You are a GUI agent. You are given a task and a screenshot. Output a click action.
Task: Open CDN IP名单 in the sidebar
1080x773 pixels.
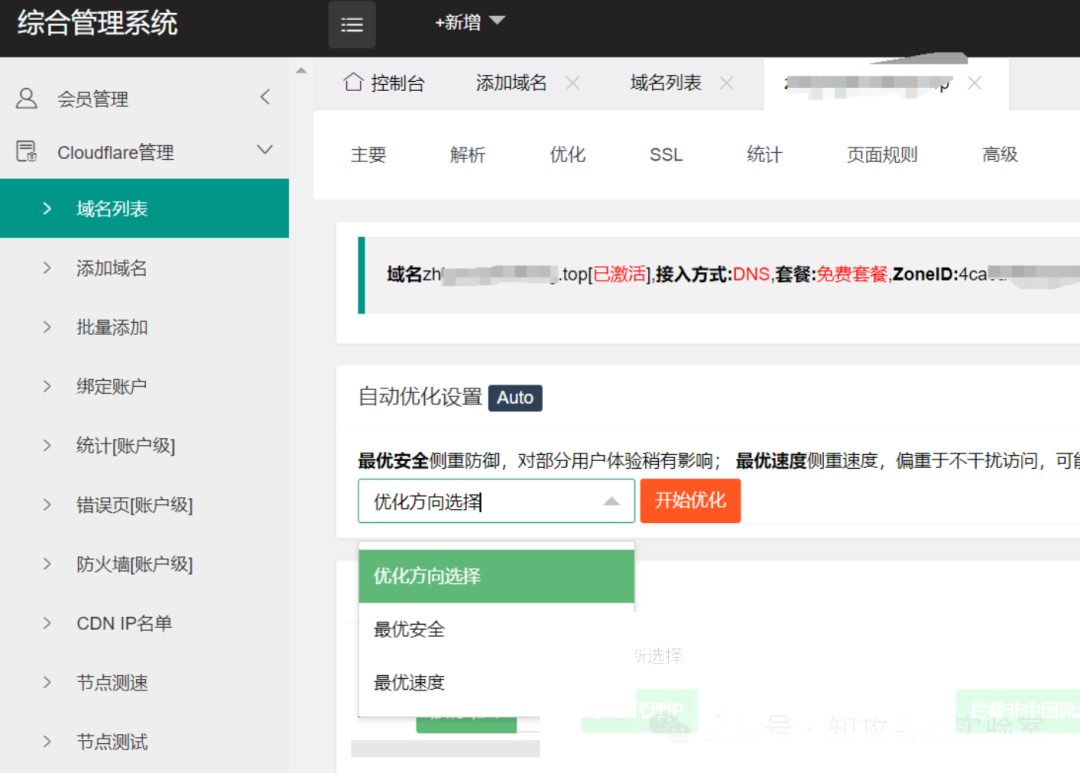point(145,623)
